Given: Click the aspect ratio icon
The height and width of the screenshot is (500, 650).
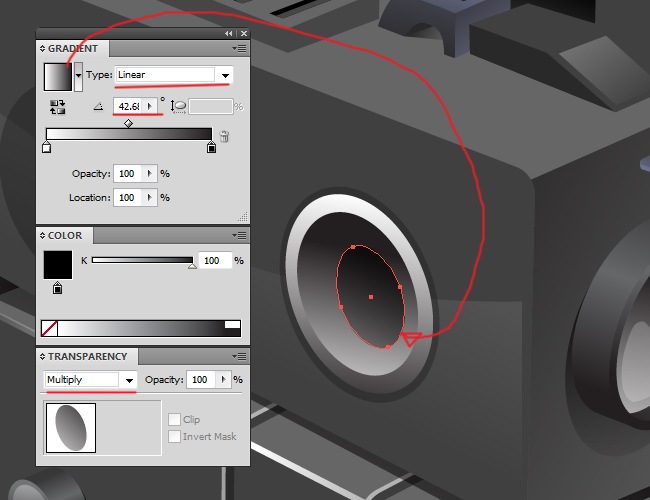Looking at the screenshot, I should (178, 107).
